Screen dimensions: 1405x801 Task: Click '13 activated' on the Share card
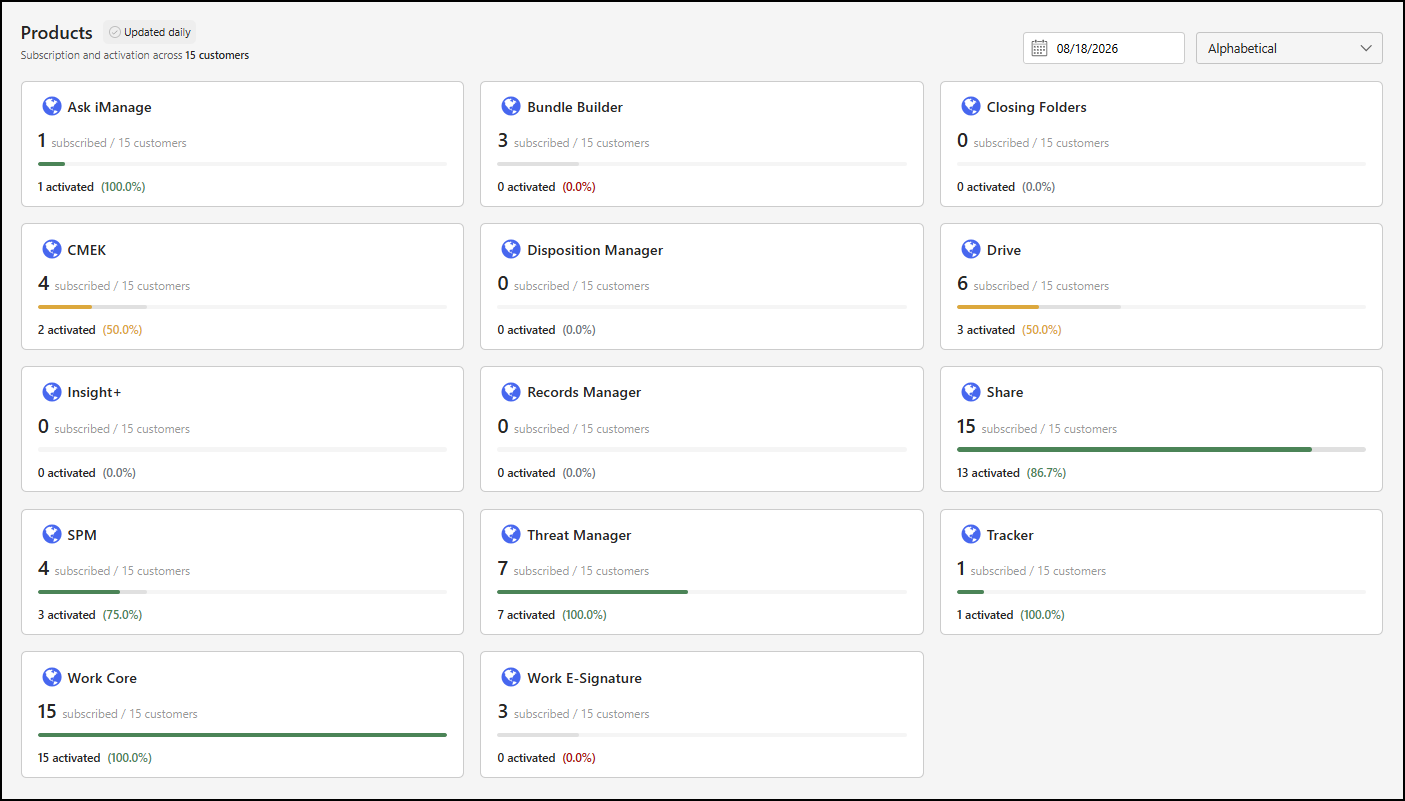988,473
